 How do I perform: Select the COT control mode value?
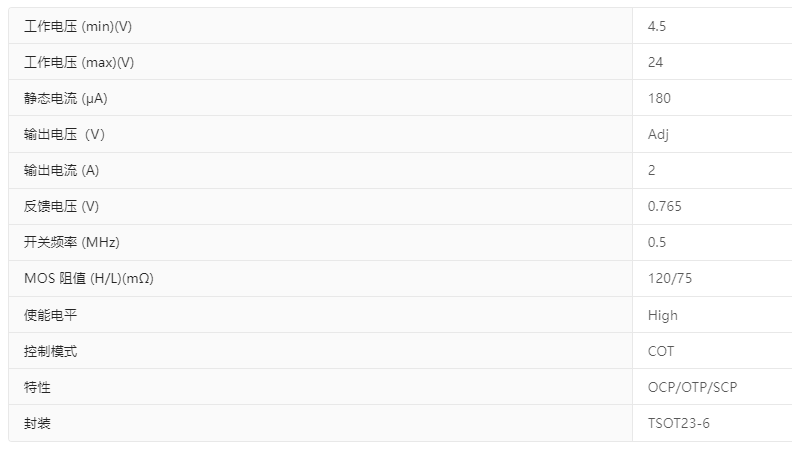click(x=661, y=351)
